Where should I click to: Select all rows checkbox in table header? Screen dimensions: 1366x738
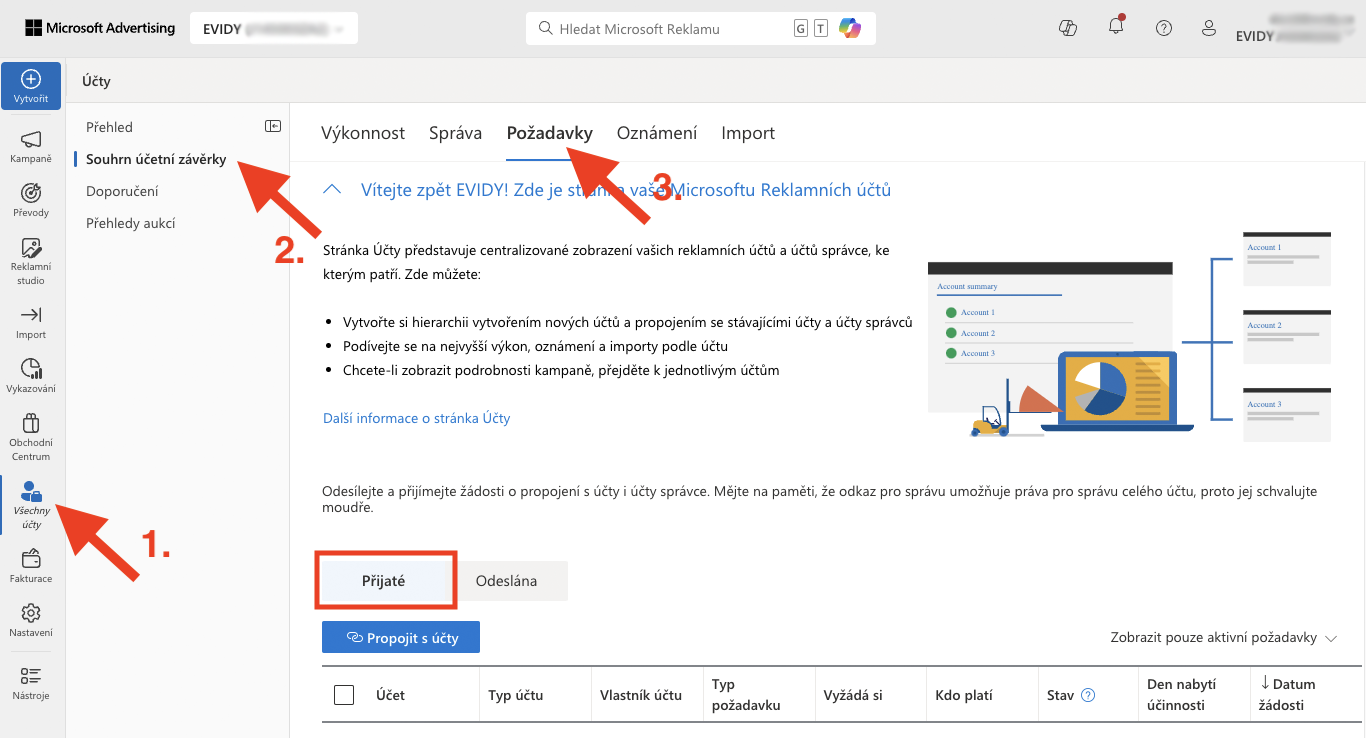pyautogui.click(x=344, y=695)
